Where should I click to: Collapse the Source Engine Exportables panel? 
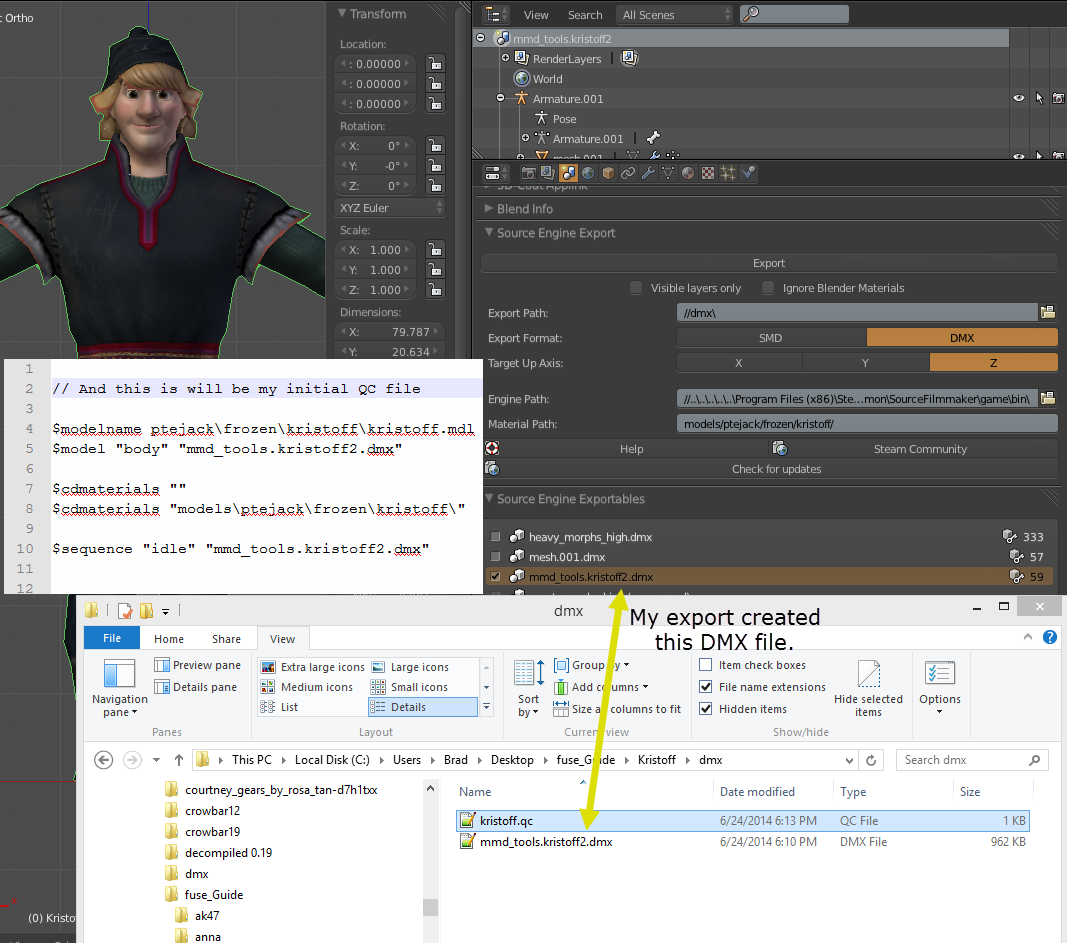pyautogui.click(x=489, y=498)
